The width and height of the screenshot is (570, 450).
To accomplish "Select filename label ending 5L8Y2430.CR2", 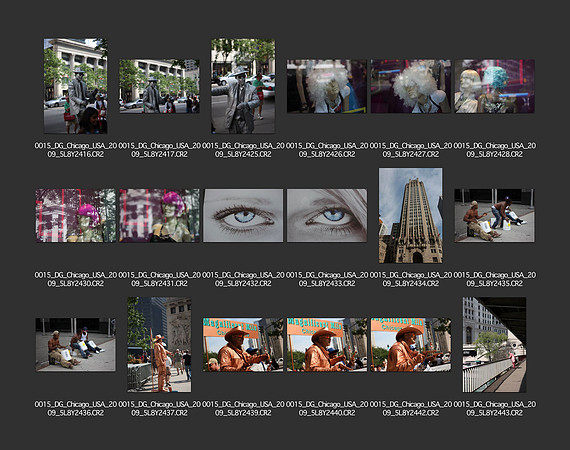I will (x=76, y=279).
